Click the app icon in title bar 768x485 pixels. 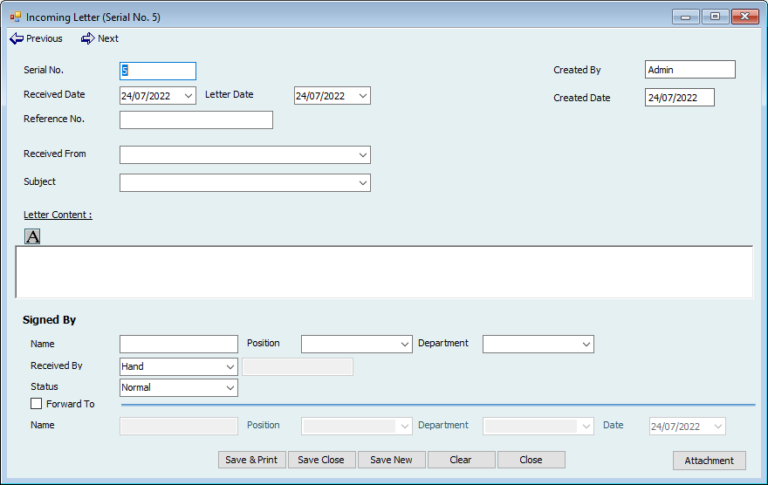[15, 17]
